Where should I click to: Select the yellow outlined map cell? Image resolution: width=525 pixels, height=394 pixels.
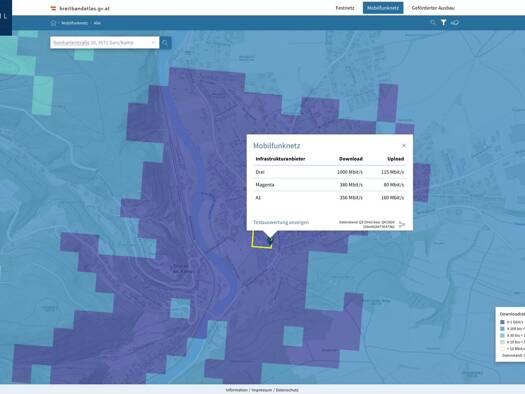(261, 239)
